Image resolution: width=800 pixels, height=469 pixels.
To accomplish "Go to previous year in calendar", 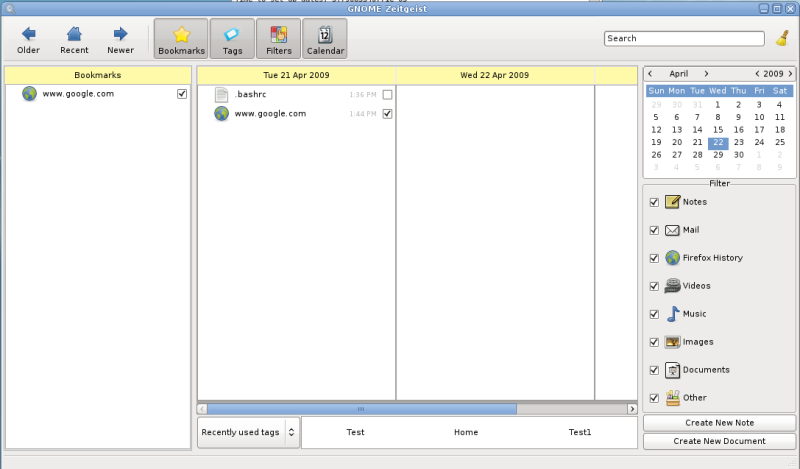I will 757,74.
